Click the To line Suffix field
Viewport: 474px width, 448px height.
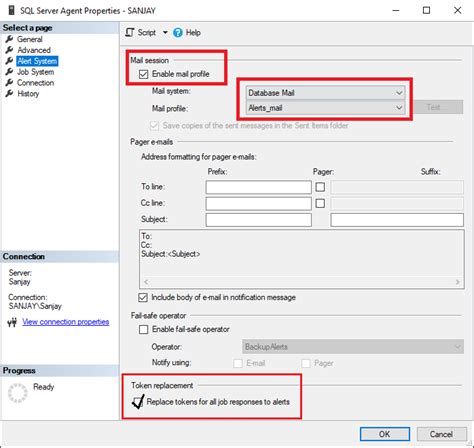coord(397,187)
